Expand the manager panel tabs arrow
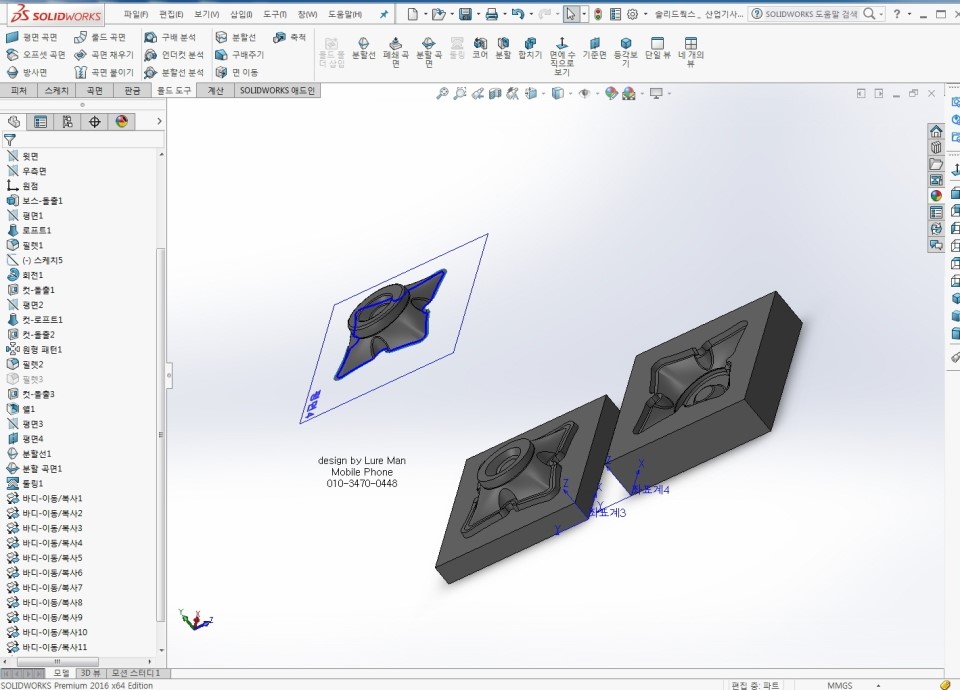 159,121
